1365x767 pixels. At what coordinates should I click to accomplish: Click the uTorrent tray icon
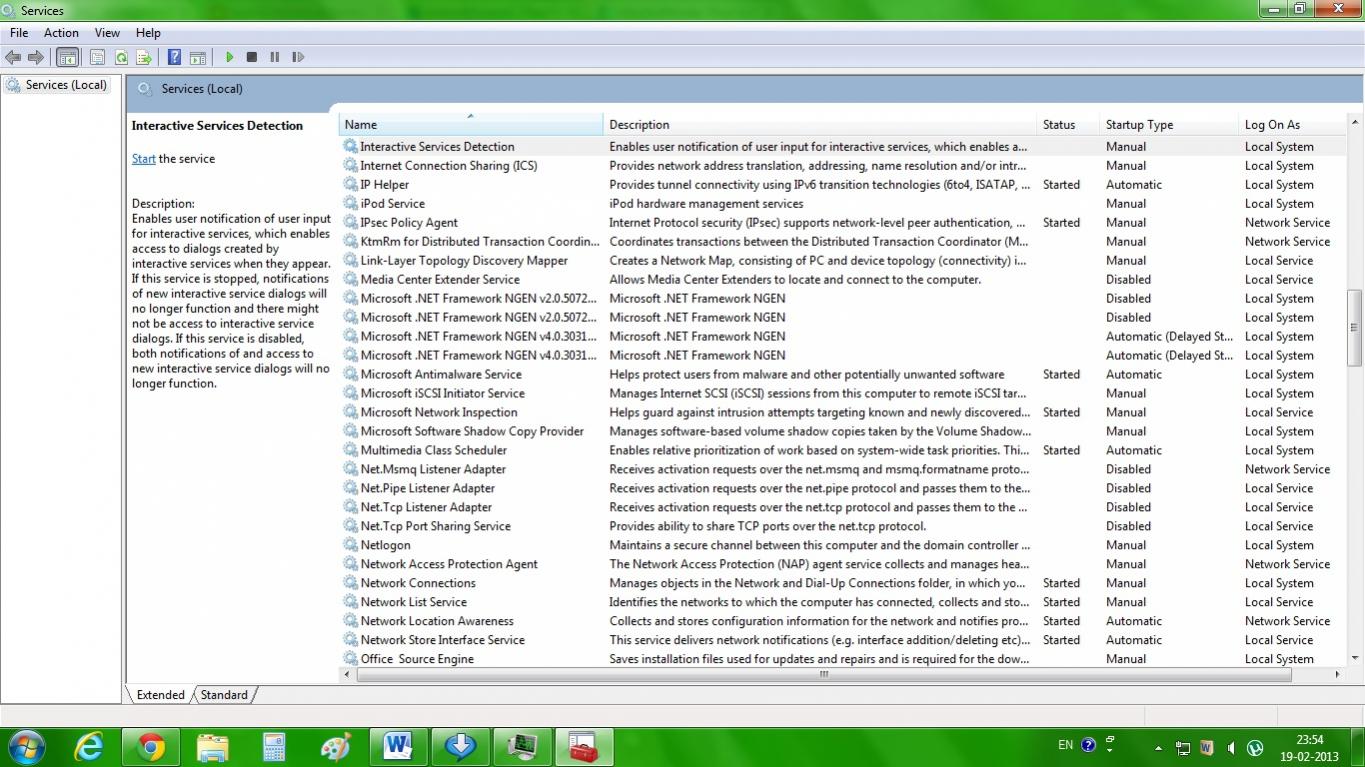1255,747
